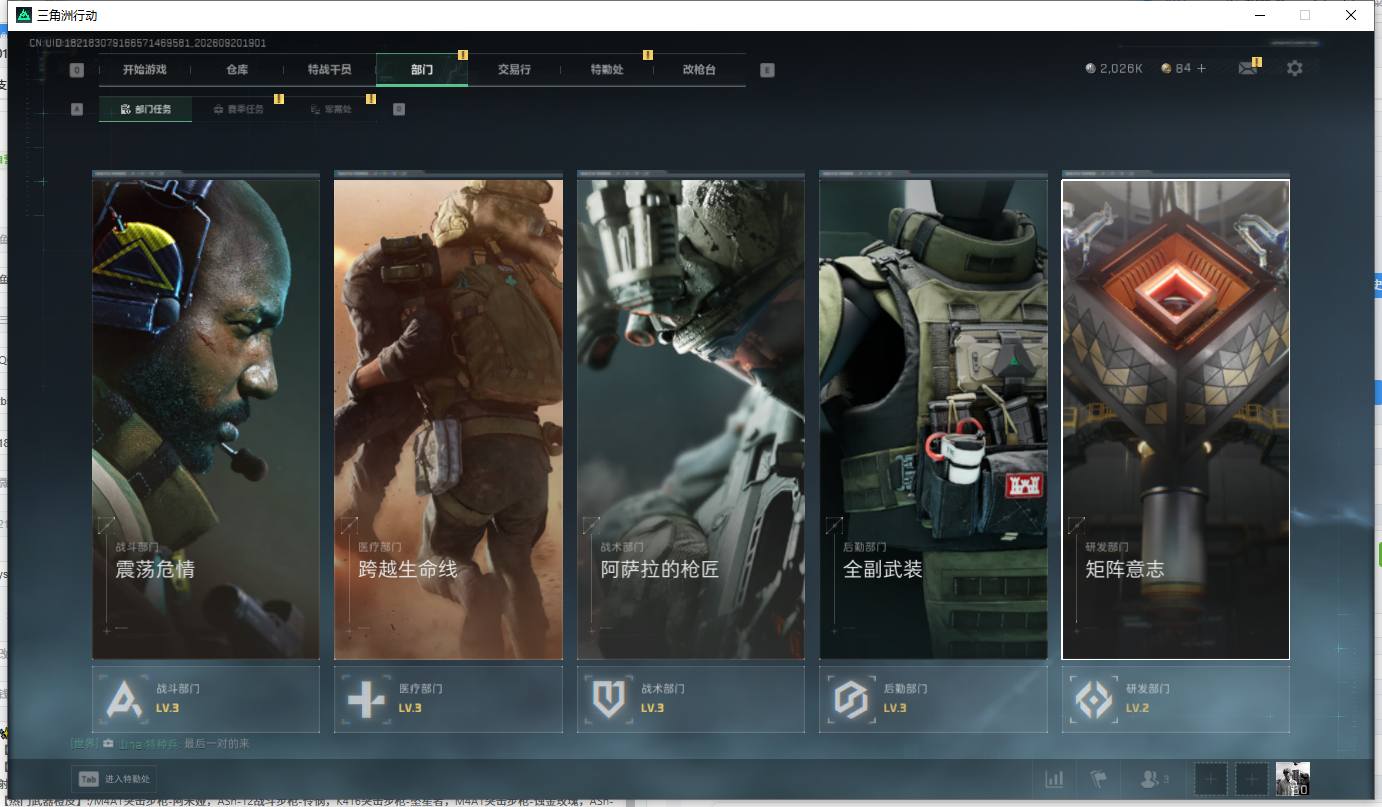Open the 后勤部门 hexagon badge icon
Viewport: 1382px width, 807px height.
[851, 699]
